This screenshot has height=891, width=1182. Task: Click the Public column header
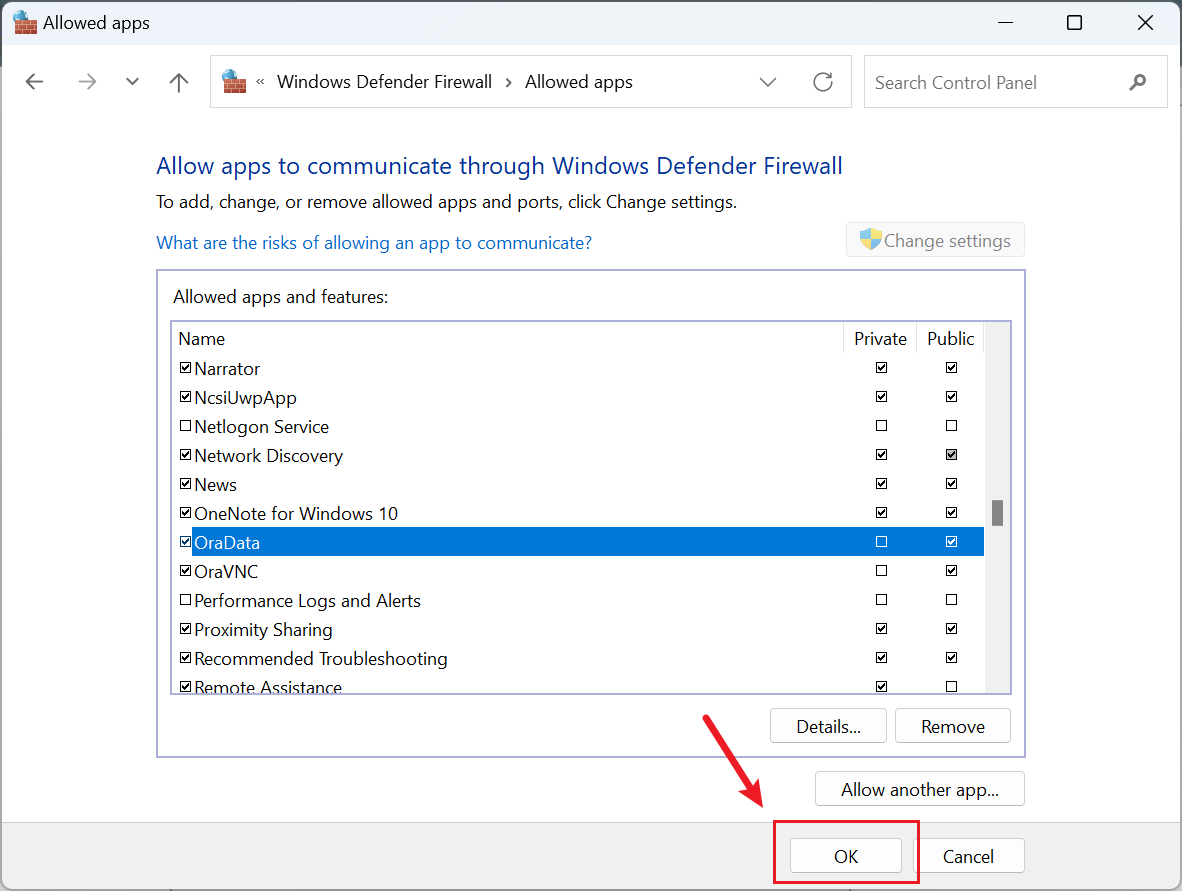[951, 338]
